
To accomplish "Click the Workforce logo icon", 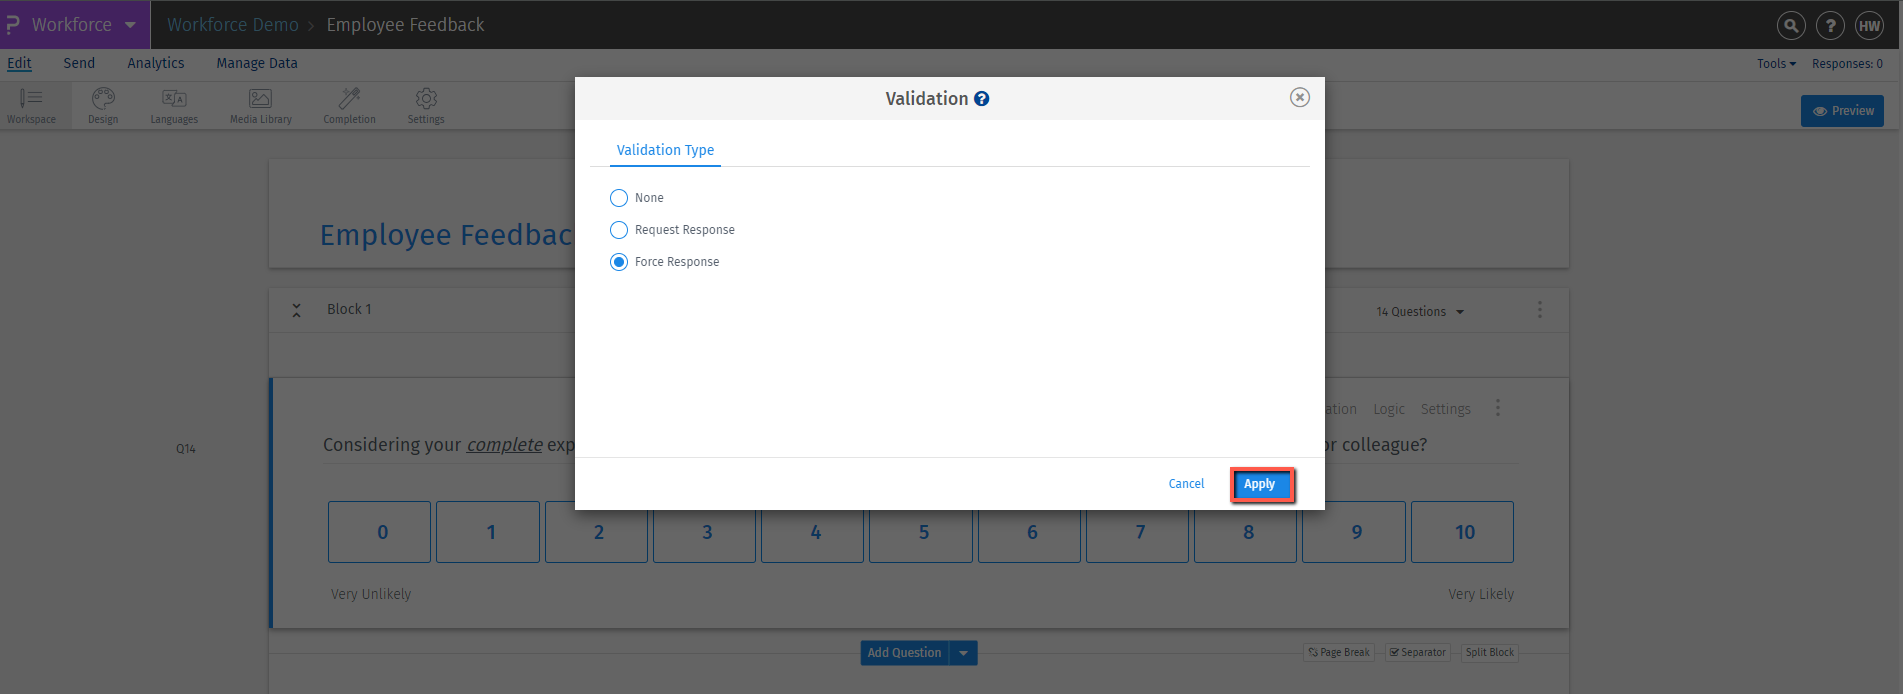I will [x=13, y=25].
